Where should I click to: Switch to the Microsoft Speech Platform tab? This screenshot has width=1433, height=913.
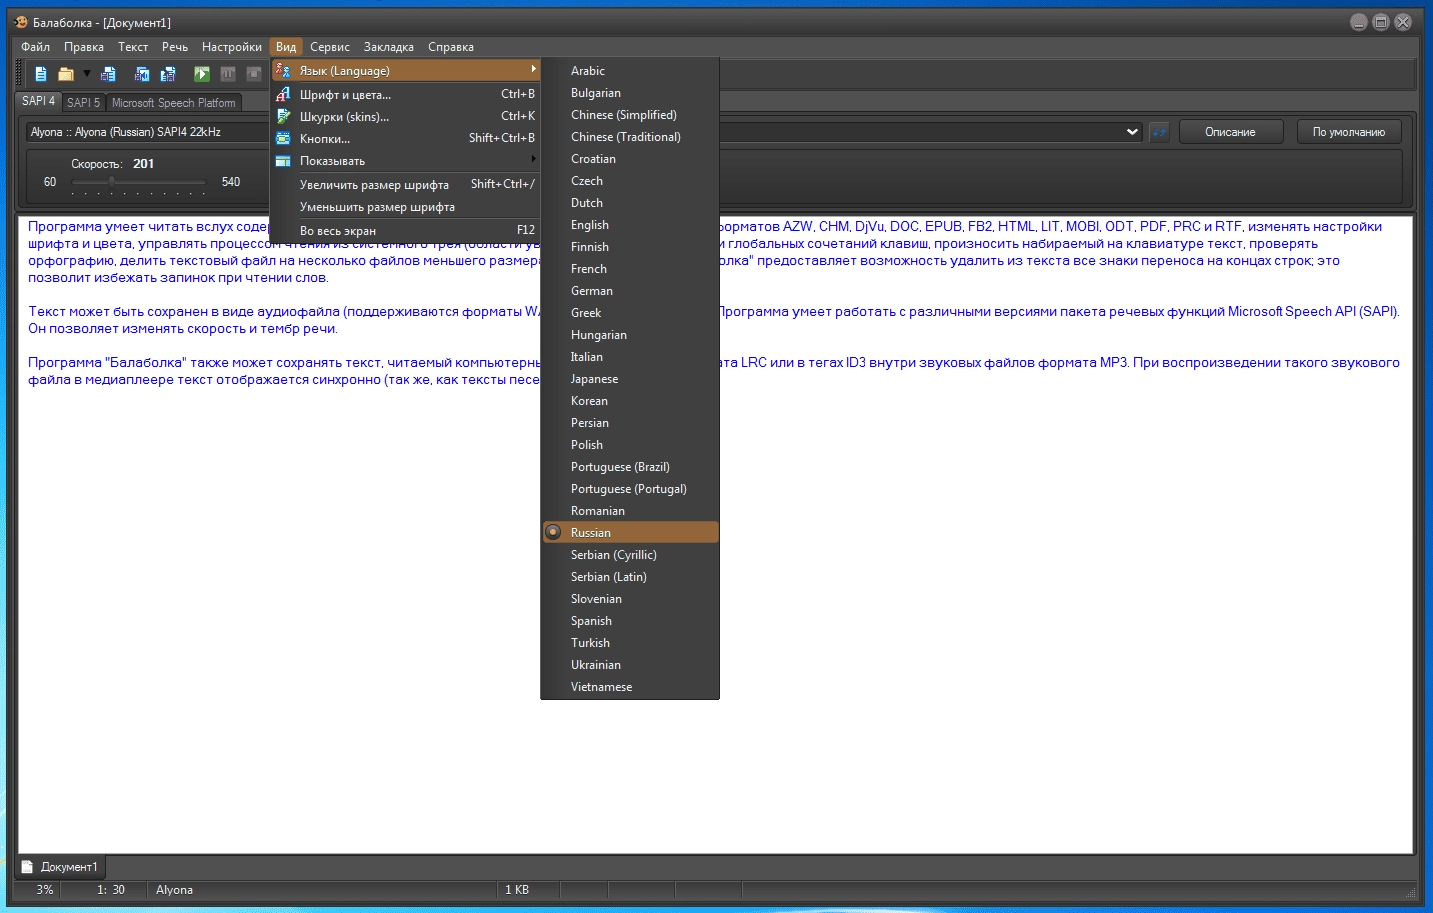174,103
